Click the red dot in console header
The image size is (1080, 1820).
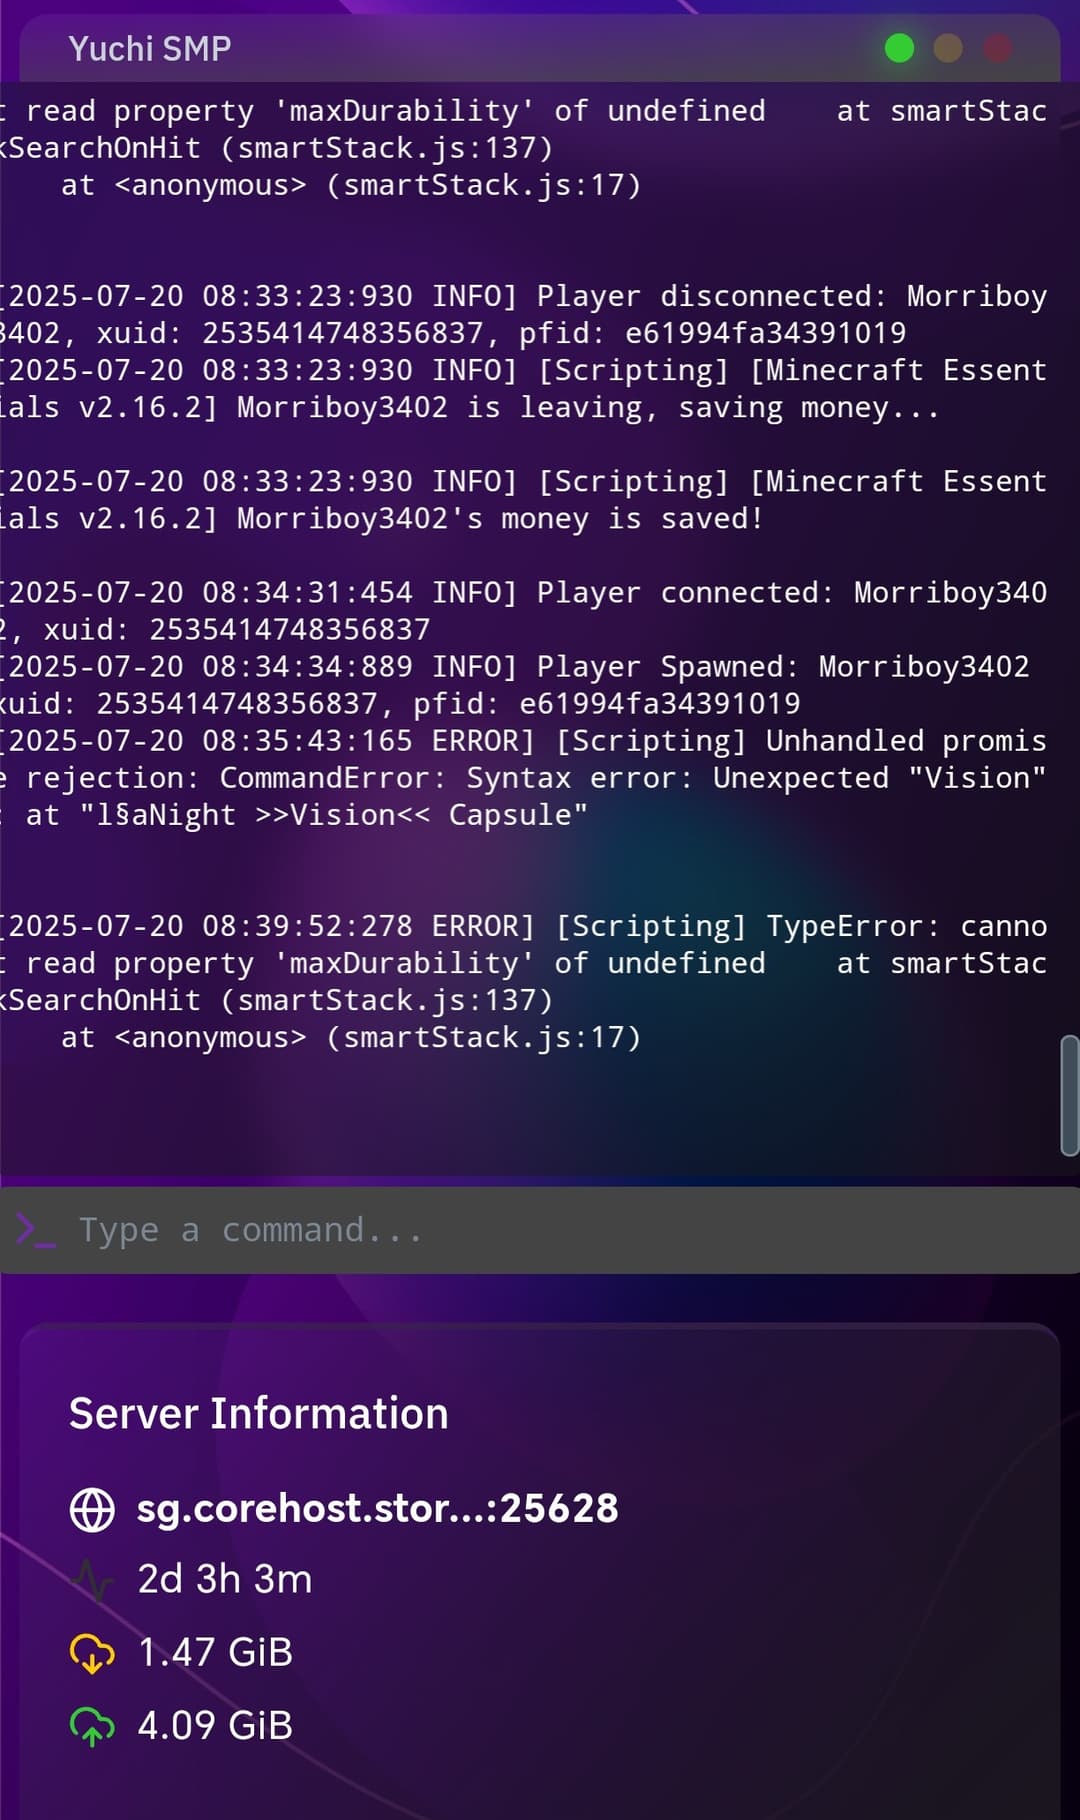[x=997, y=48]
